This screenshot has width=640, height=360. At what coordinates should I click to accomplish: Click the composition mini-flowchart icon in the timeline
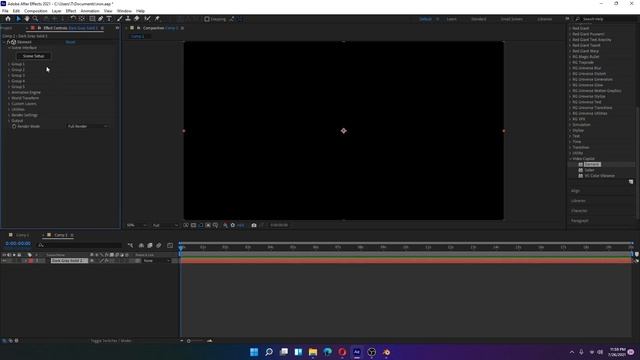tap(131, 245)
